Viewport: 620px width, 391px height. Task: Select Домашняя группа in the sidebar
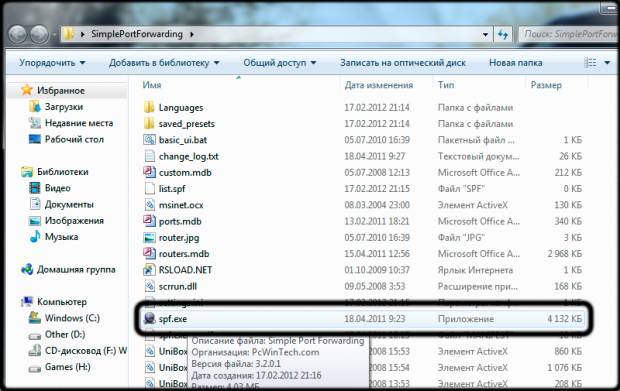coord(76,269)
